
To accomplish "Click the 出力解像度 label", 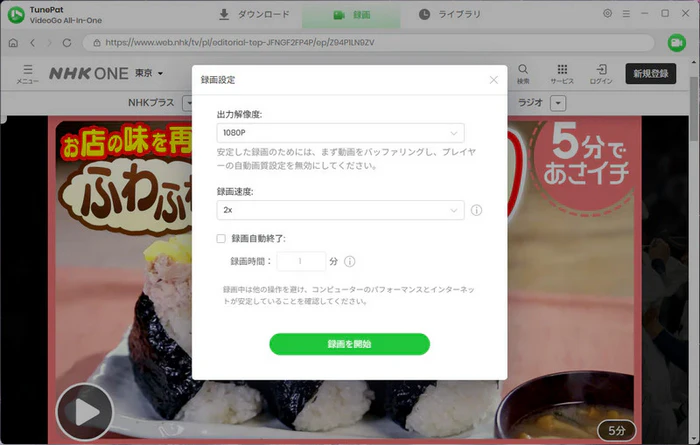I will click(239, 115).
